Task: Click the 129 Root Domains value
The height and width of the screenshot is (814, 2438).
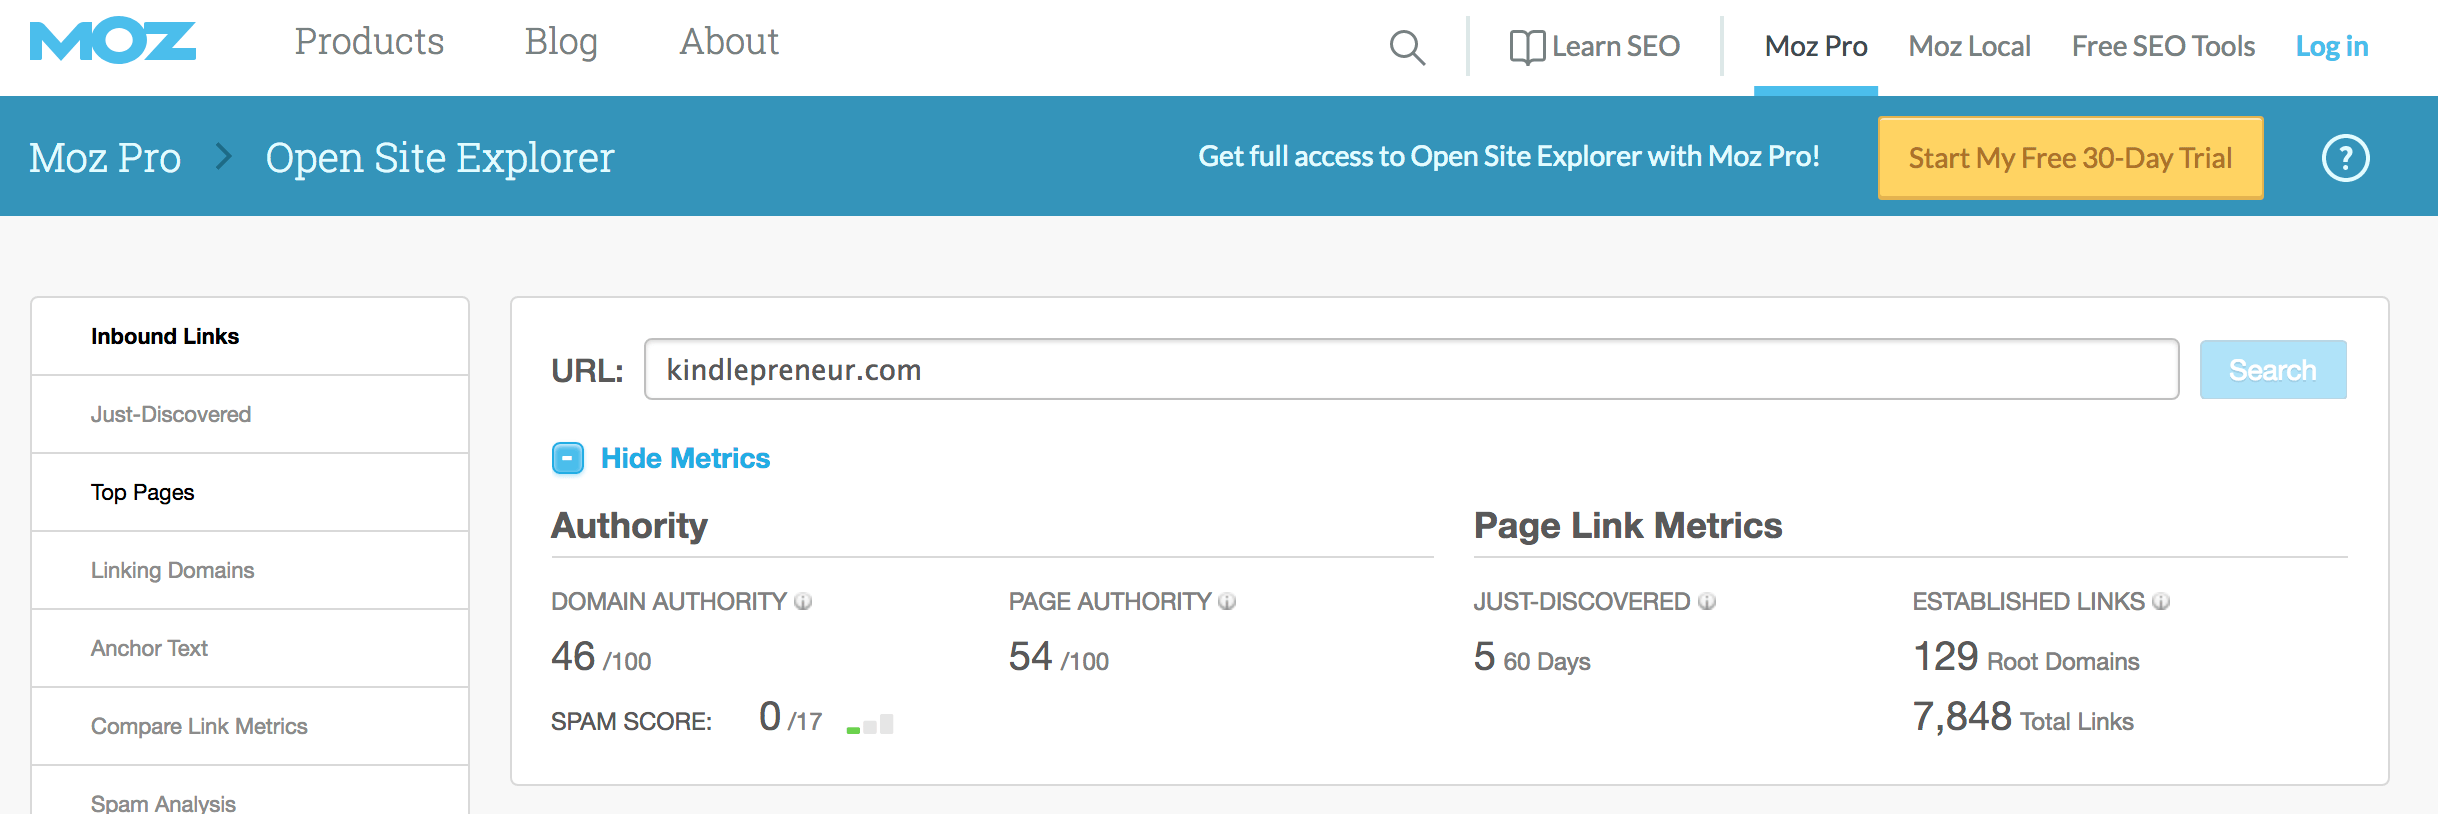Action: coord(2026,657)
